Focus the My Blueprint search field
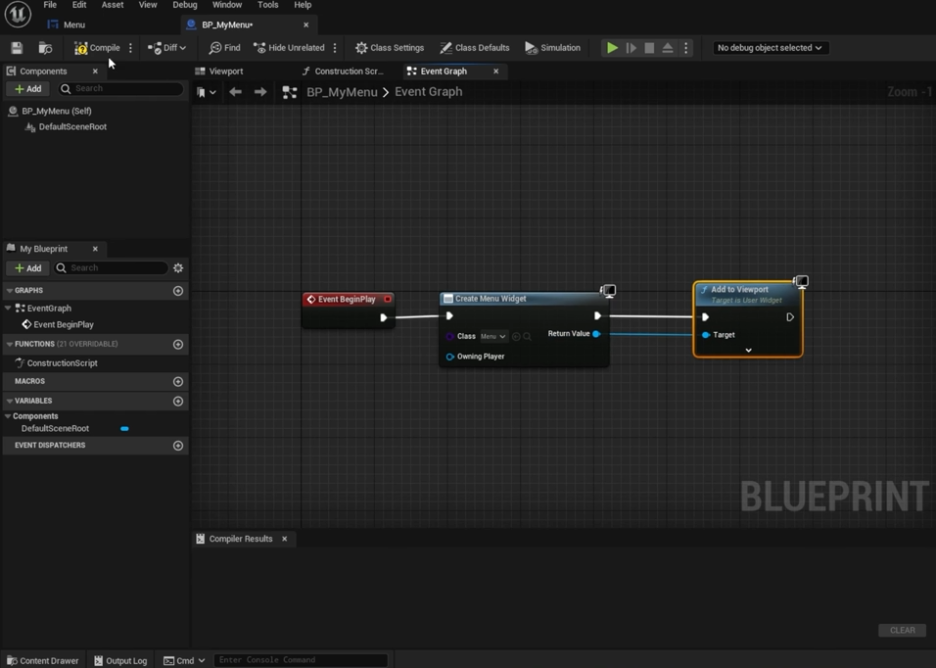 click(x=111, y=268)
